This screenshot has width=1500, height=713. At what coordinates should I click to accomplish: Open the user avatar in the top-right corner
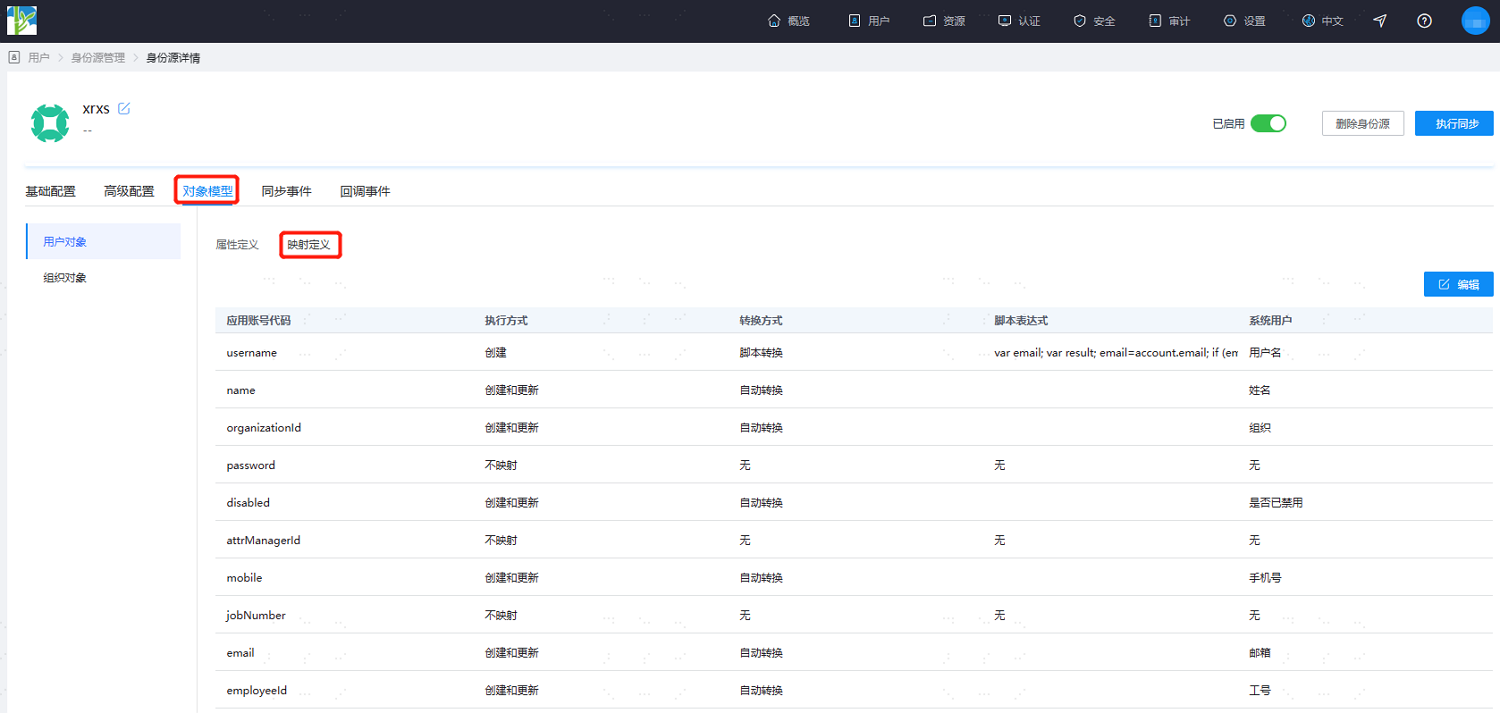[x=1475, y=21]
